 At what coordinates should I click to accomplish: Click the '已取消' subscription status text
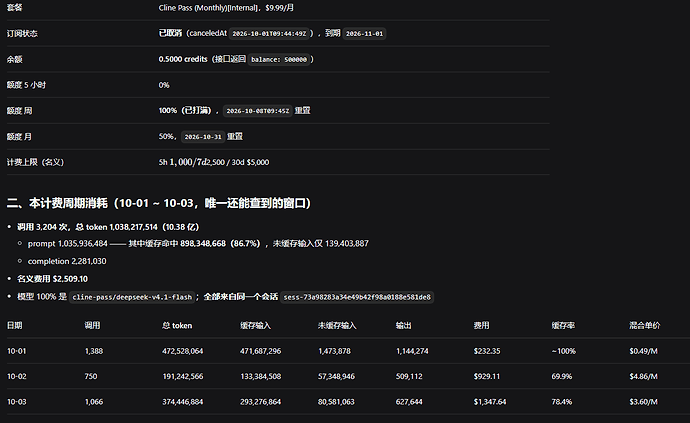(x=170, y=33)
